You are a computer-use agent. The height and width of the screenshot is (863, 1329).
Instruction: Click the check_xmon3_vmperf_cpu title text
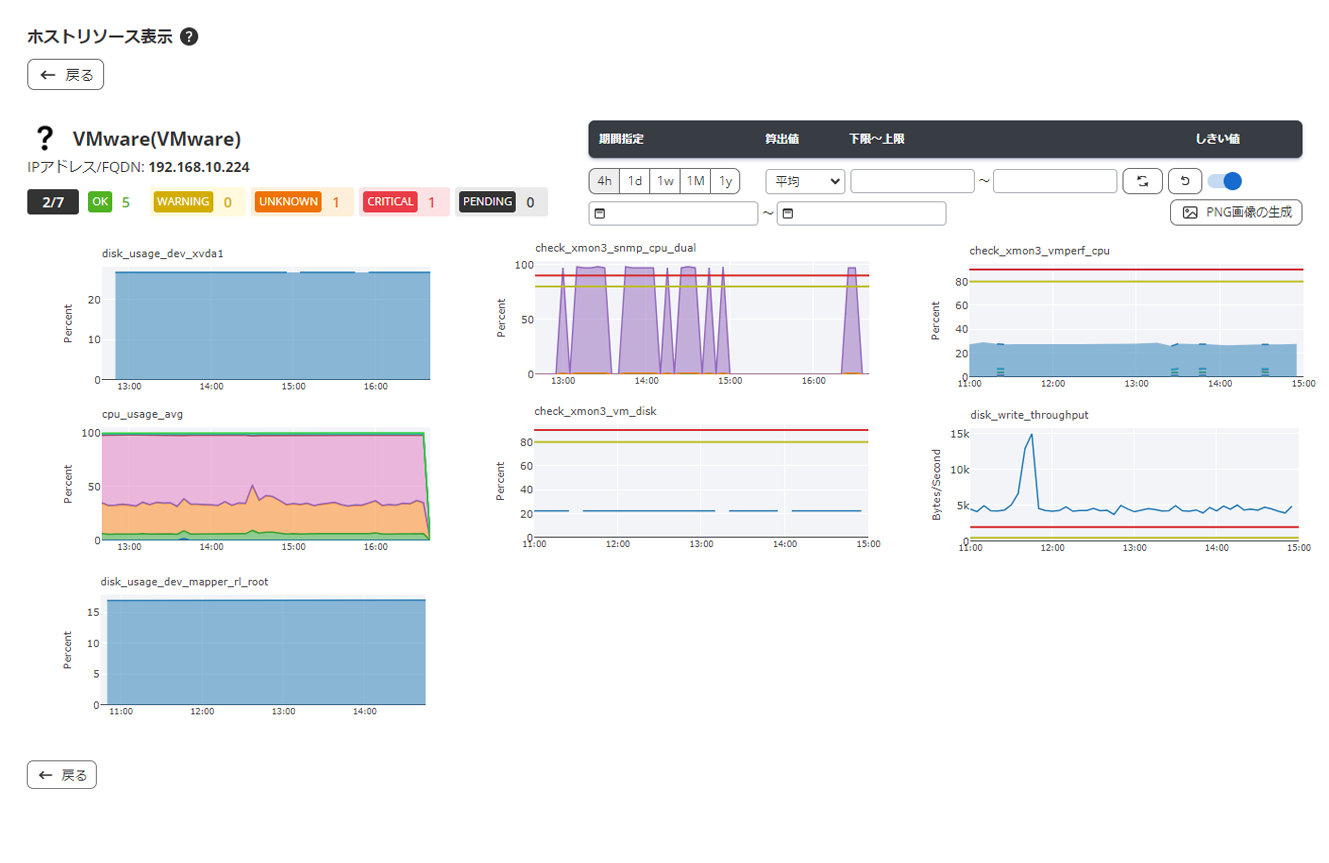point(1040,250)
